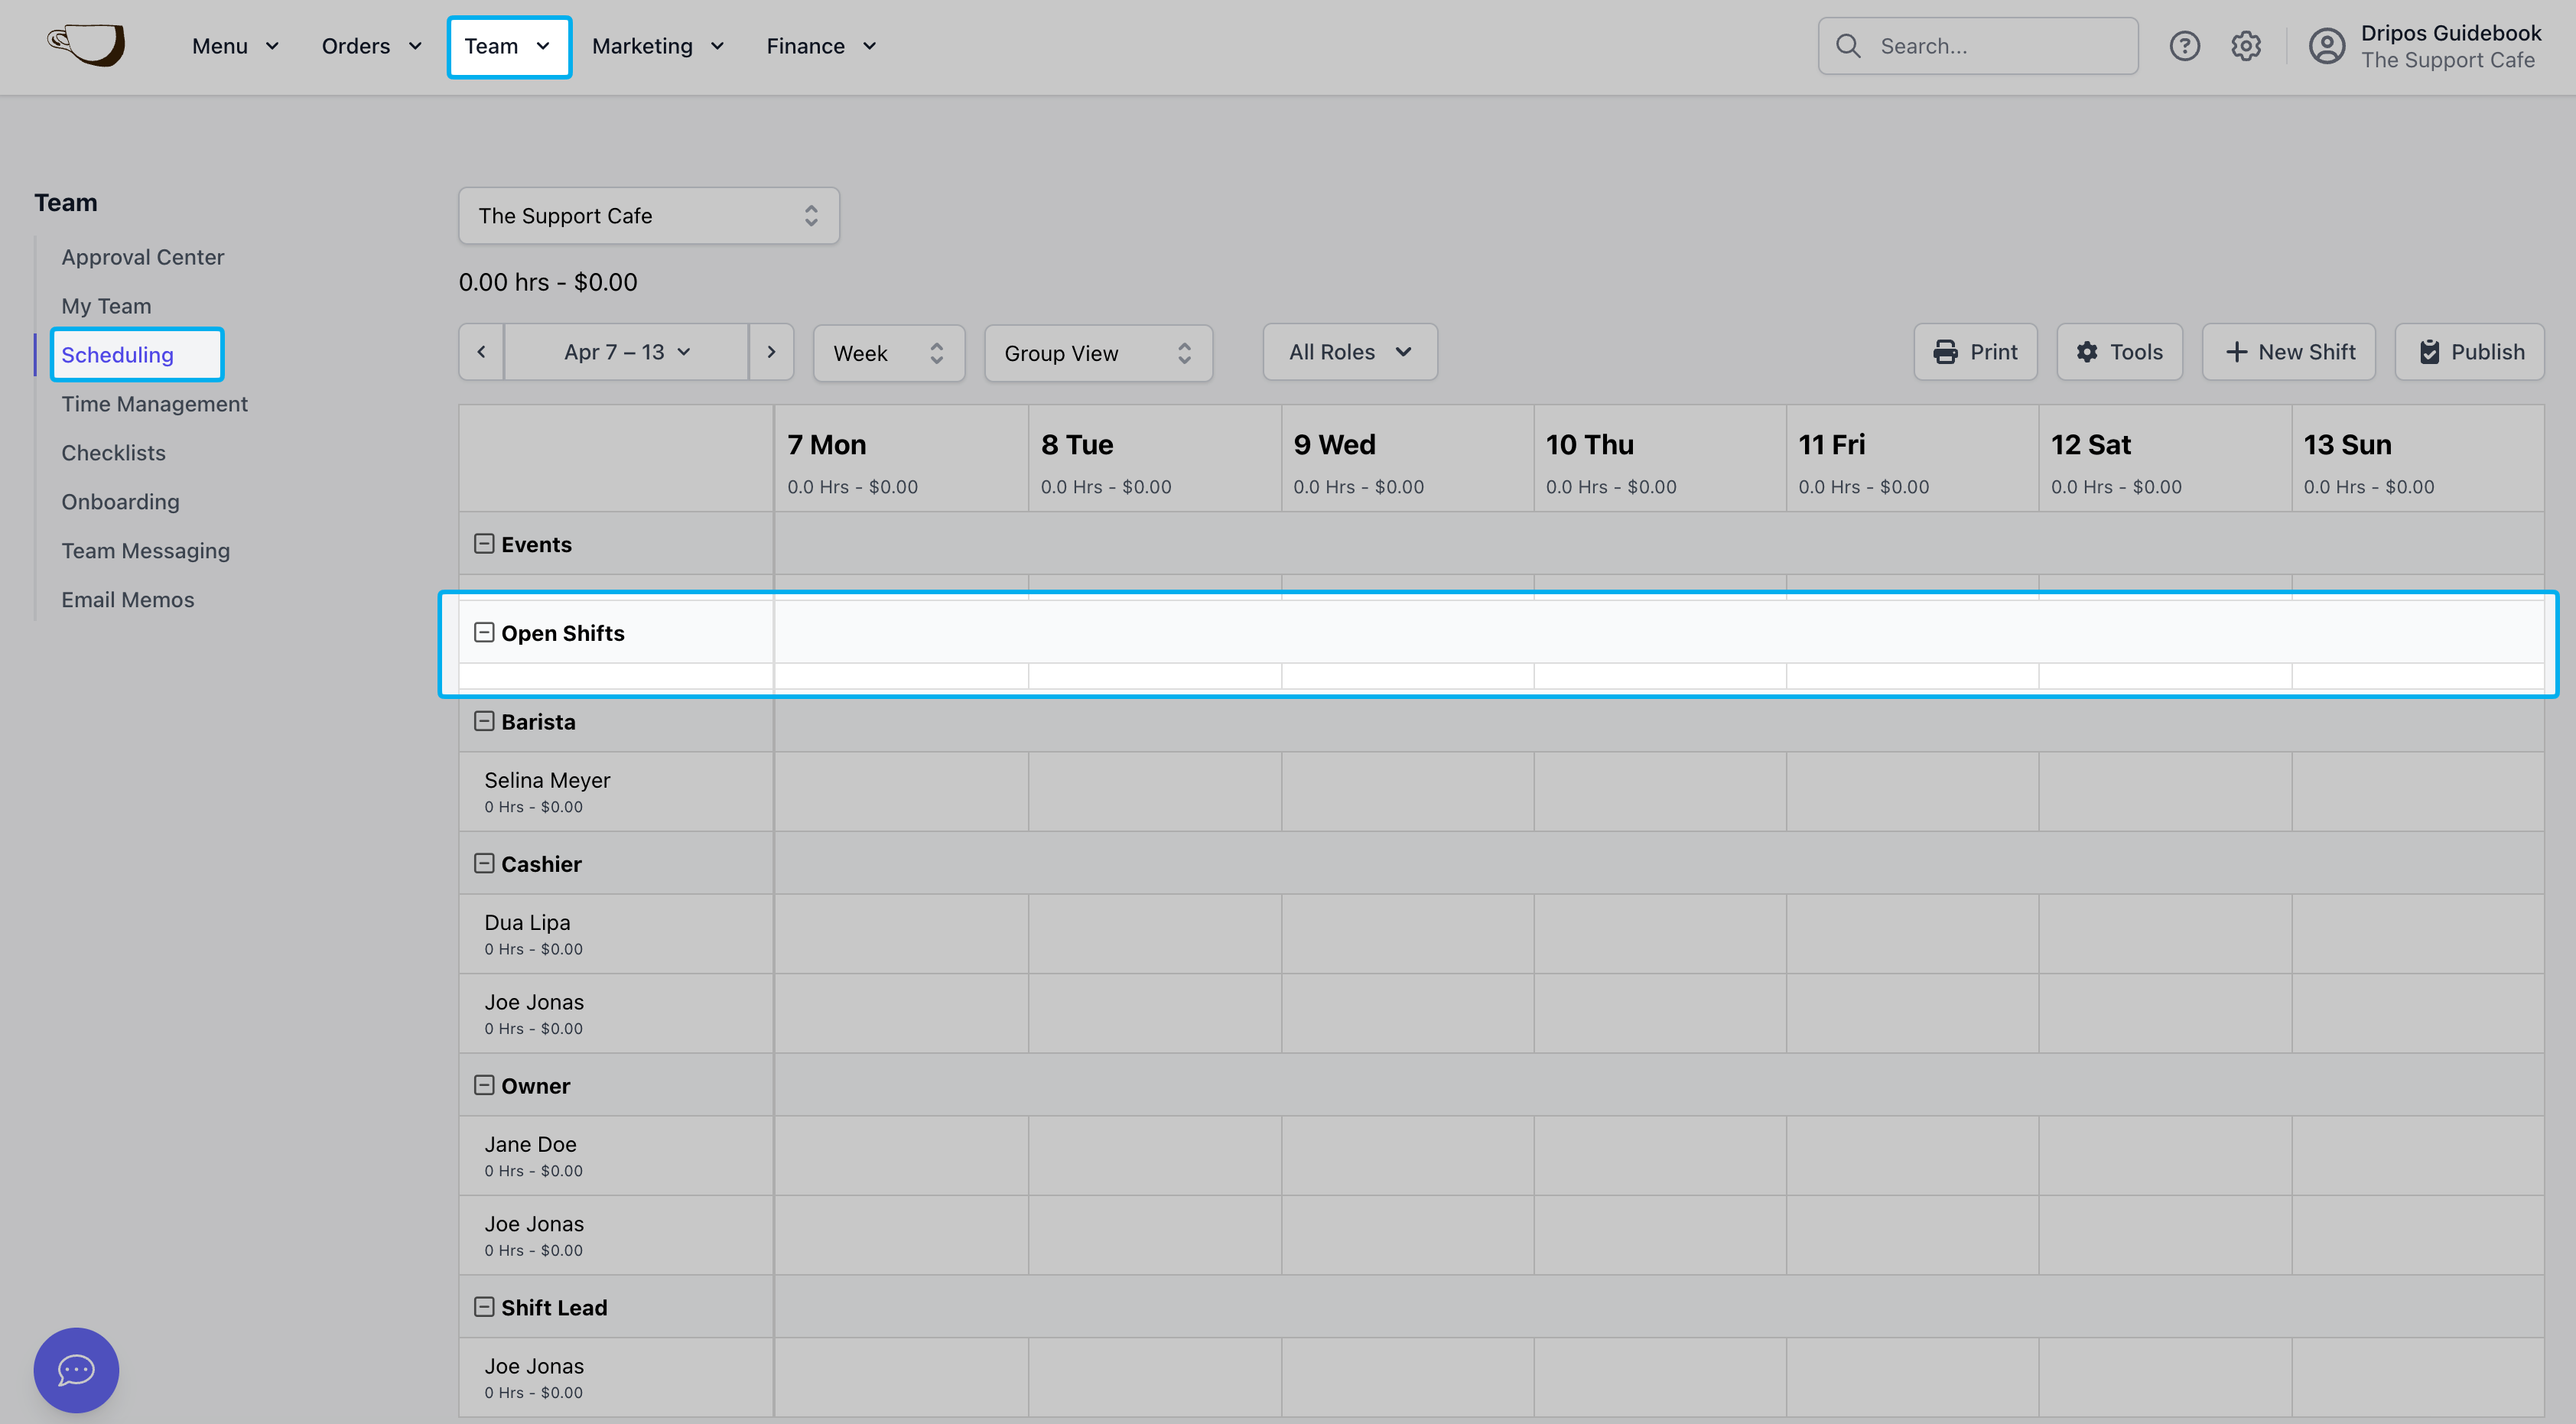Filter by All Roles dropdown

coord(1350,352)
